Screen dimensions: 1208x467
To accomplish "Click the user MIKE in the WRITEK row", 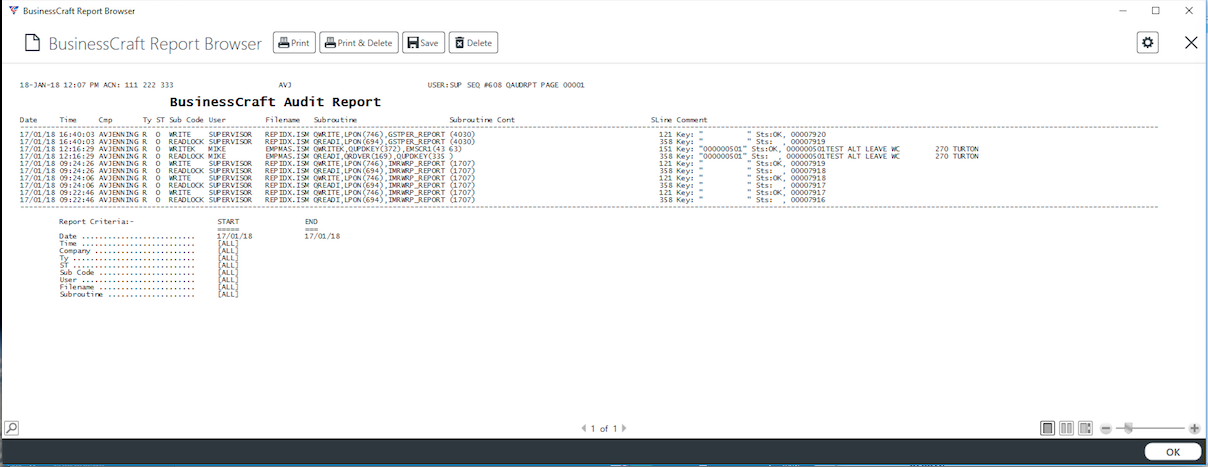I will 219,149.
